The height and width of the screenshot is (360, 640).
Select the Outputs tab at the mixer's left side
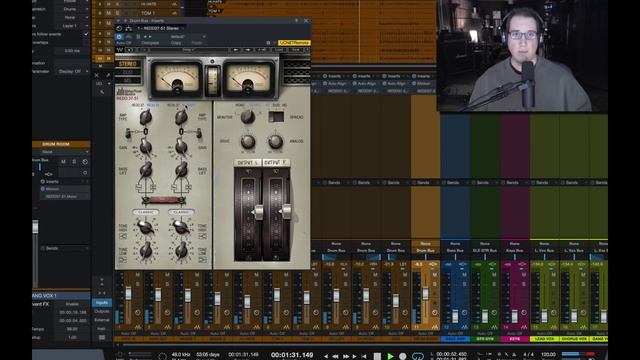pyautogui.click(x=102, y=311)
